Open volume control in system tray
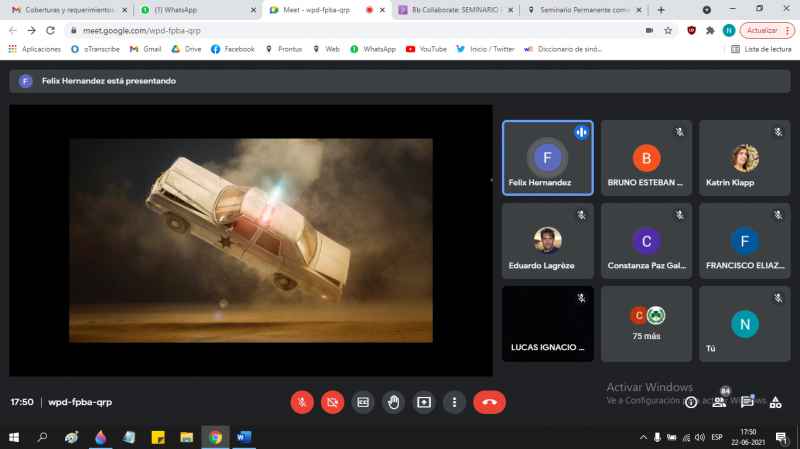 (x=700, y=437)
